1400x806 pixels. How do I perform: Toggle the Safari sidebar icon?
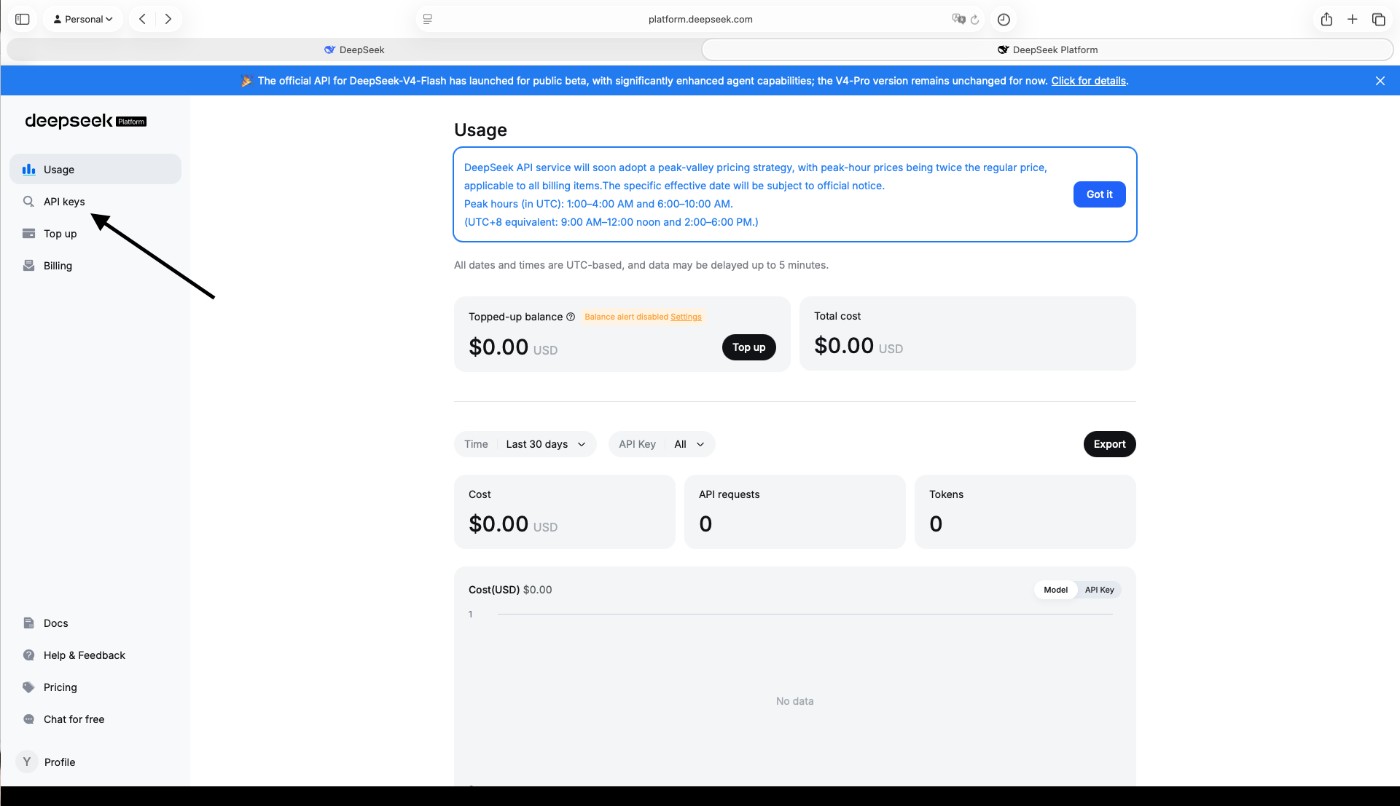tap(22, 19)
